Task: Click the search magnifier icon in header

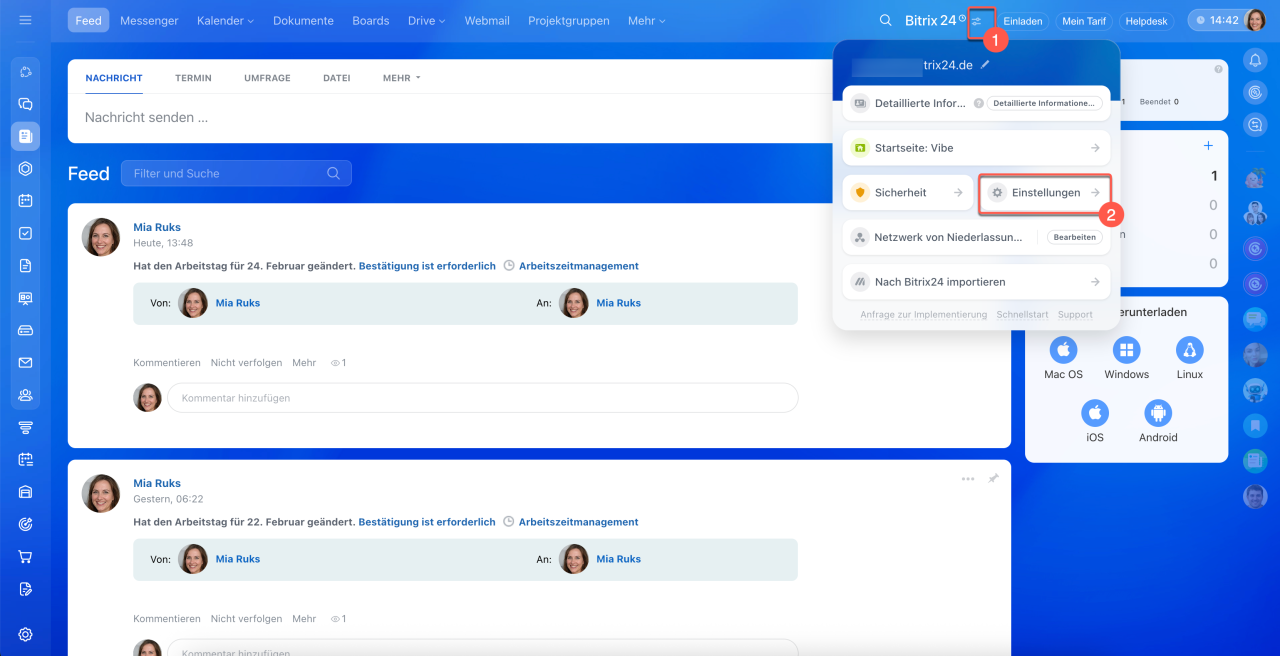Action: coord(885,21)
